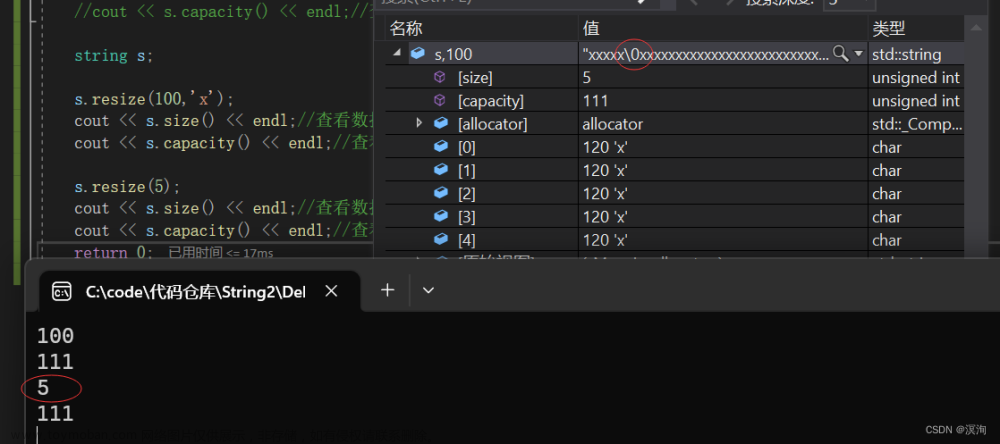
Task: Close the terminal tab
Action: click(331, 292)
